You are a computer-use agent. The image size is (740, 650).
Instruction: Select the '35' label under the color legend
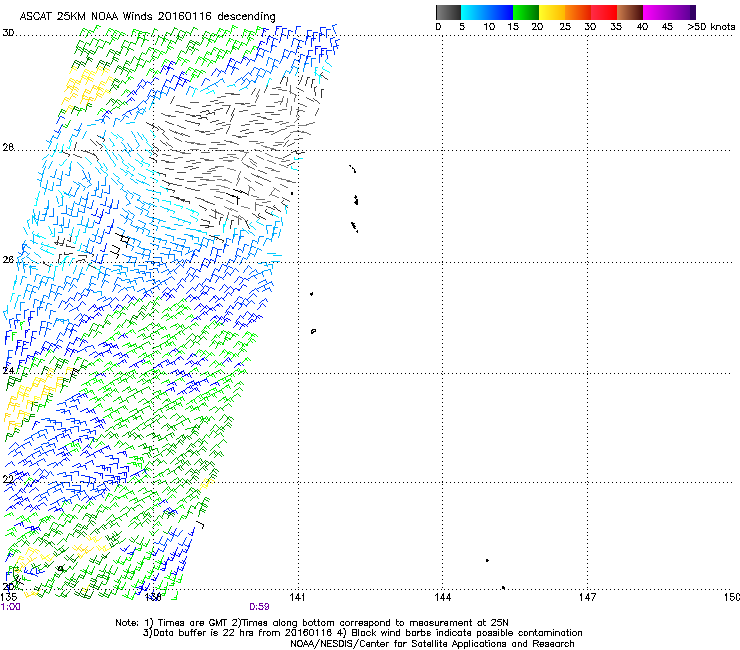(x=616, y=27)
